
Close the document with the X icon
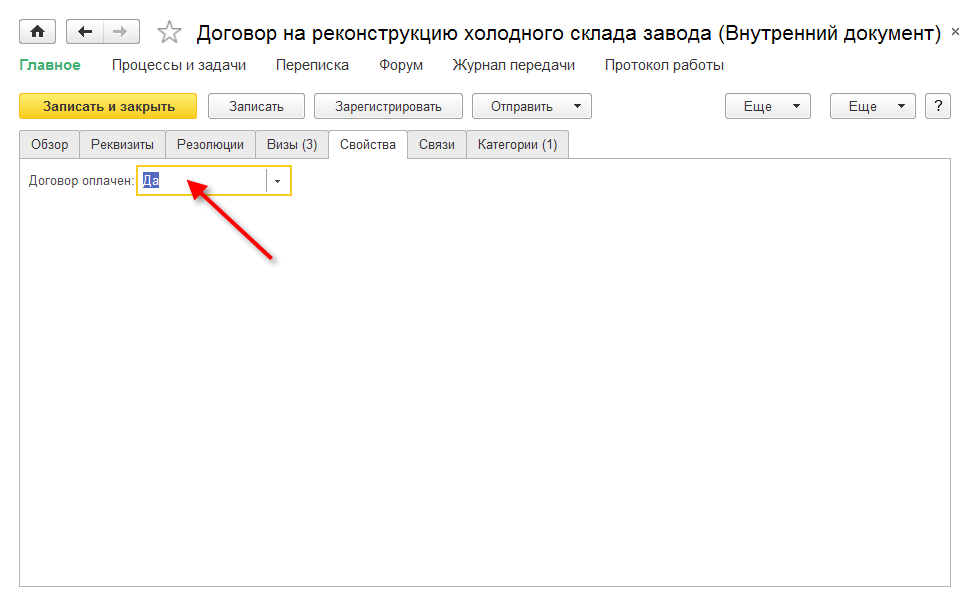point(961,34)
